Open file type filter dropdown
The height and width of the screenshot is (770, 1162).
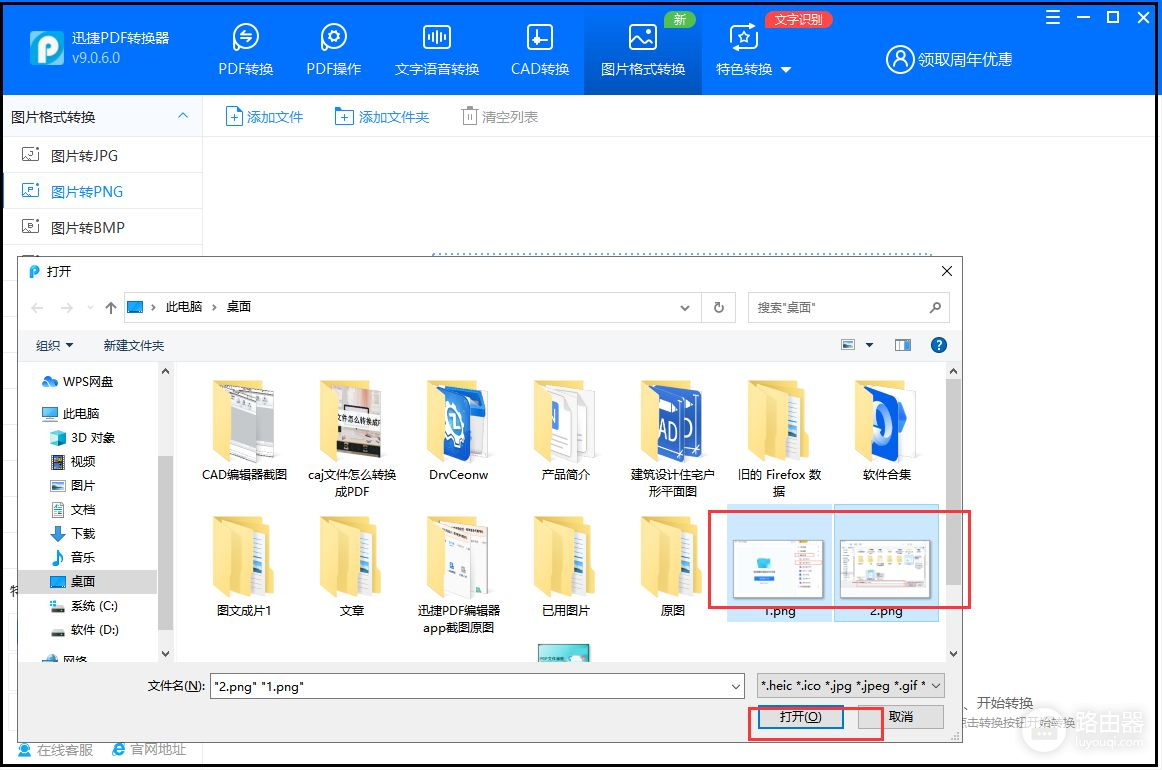tap(851, 686)
